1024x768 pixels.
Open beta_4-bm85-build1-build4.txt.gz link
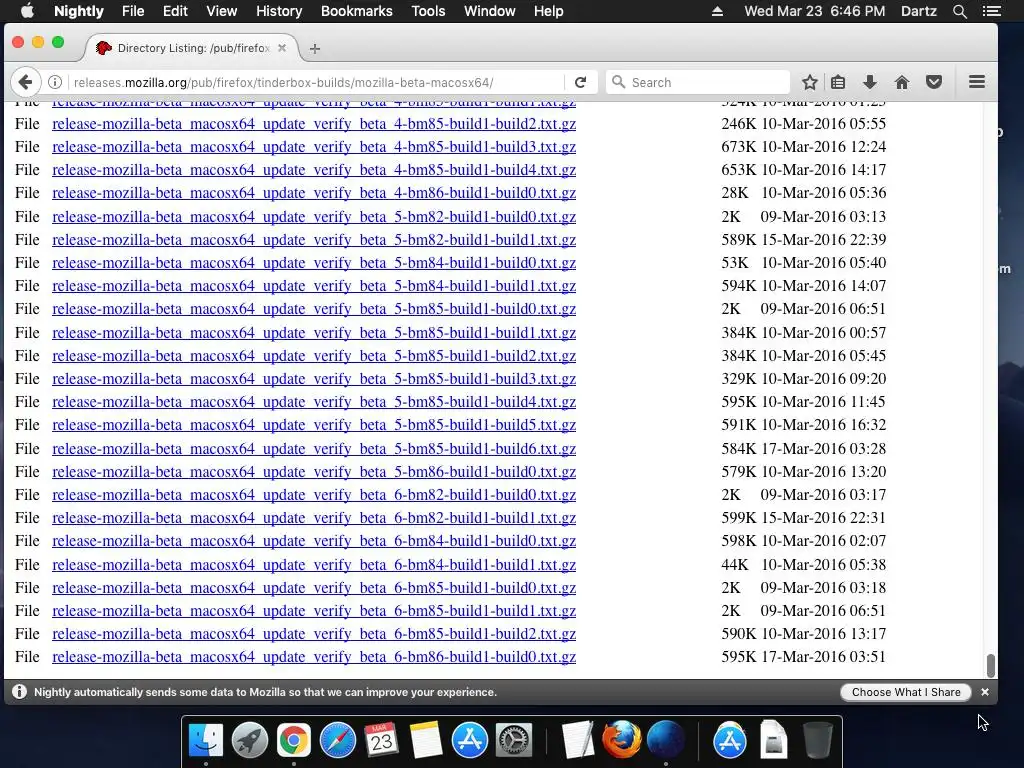click(314, 170)
